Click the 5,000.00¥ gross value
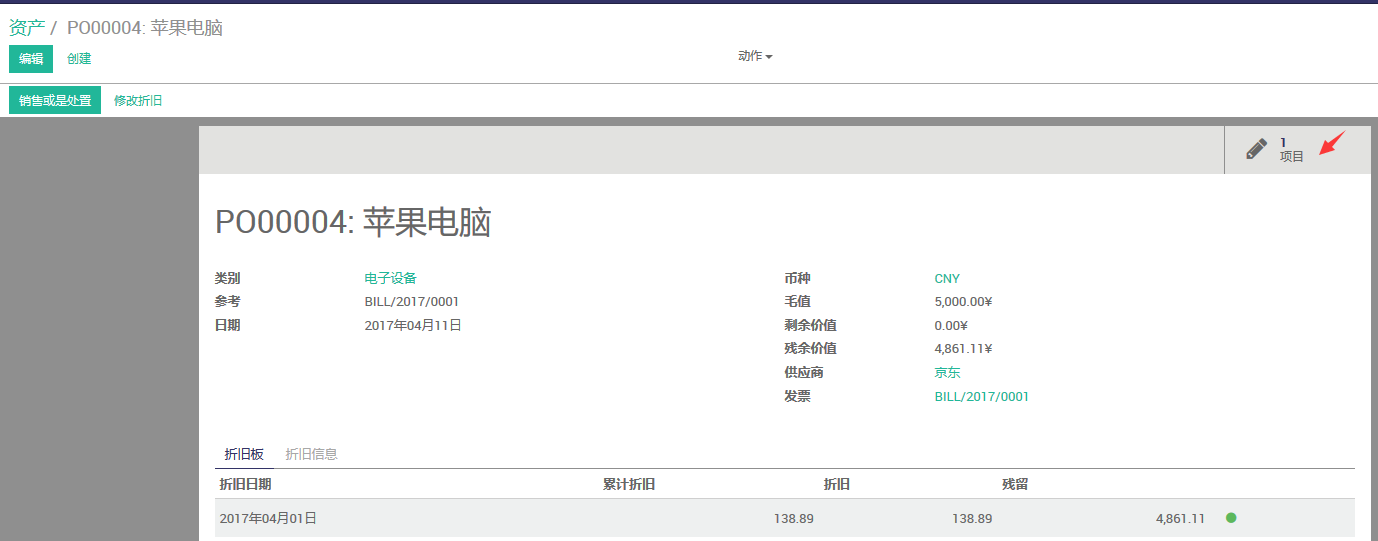 pyautogui.click(x=963, y=302)
